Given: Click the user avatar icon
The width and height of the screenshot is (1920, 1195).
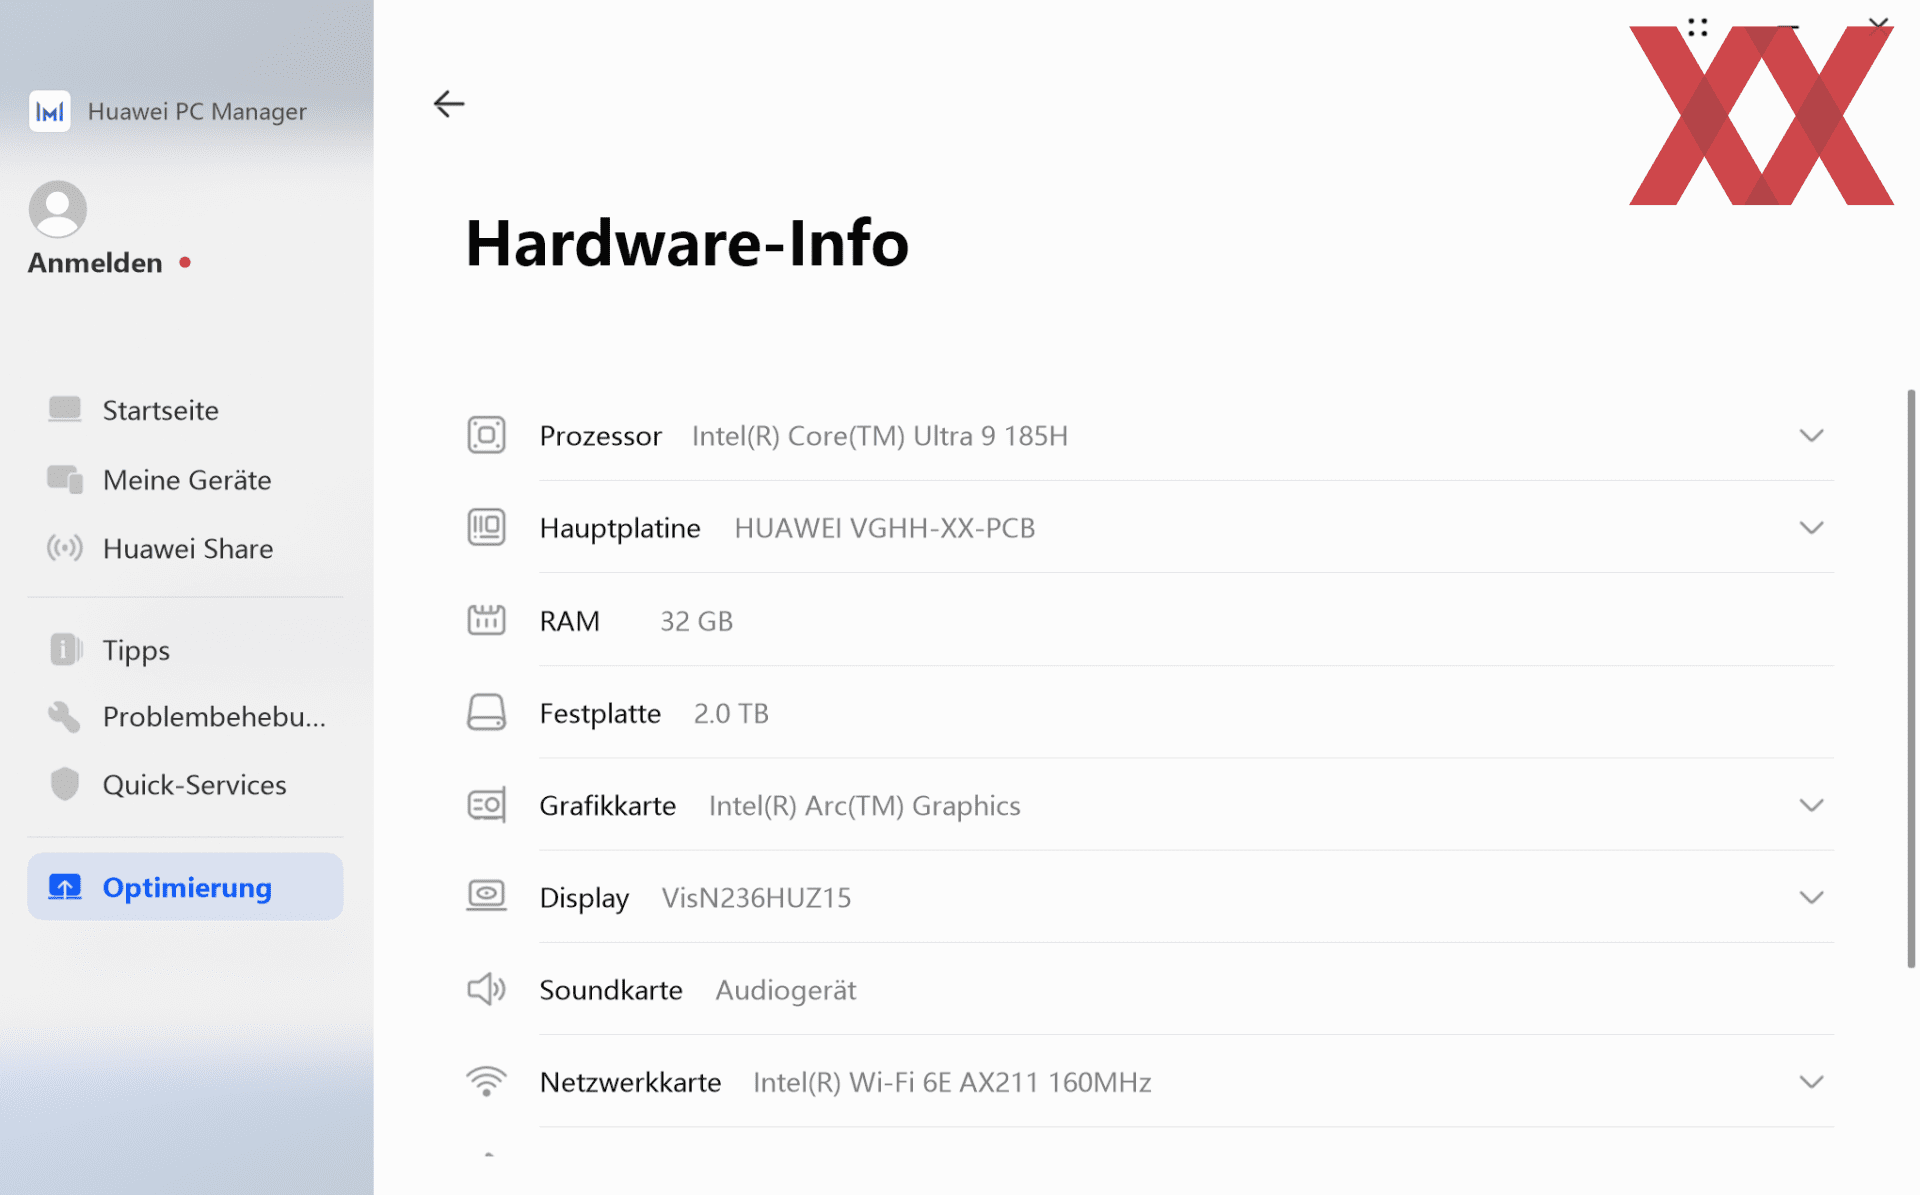Looking at the screenshot, I should click(x=58, y=209).
